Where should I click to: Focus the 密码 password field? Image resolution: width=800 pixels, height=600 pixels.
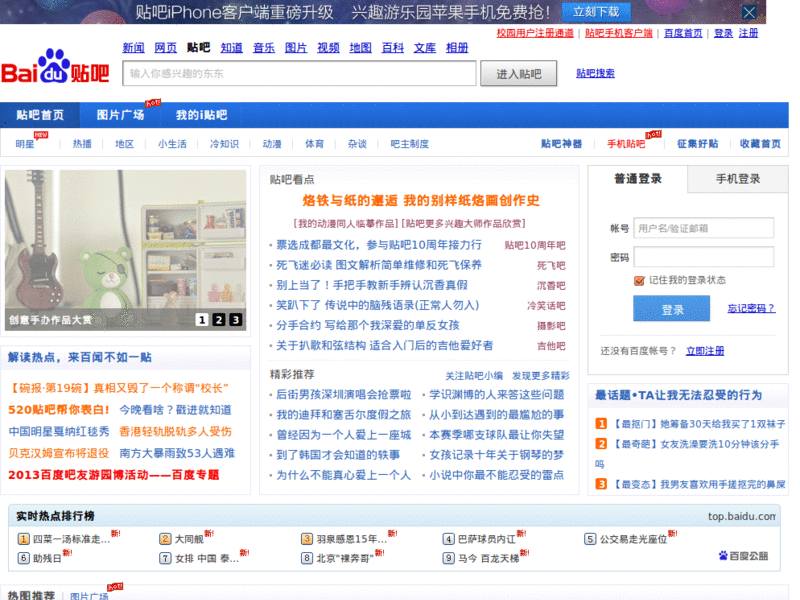point(704,257)
